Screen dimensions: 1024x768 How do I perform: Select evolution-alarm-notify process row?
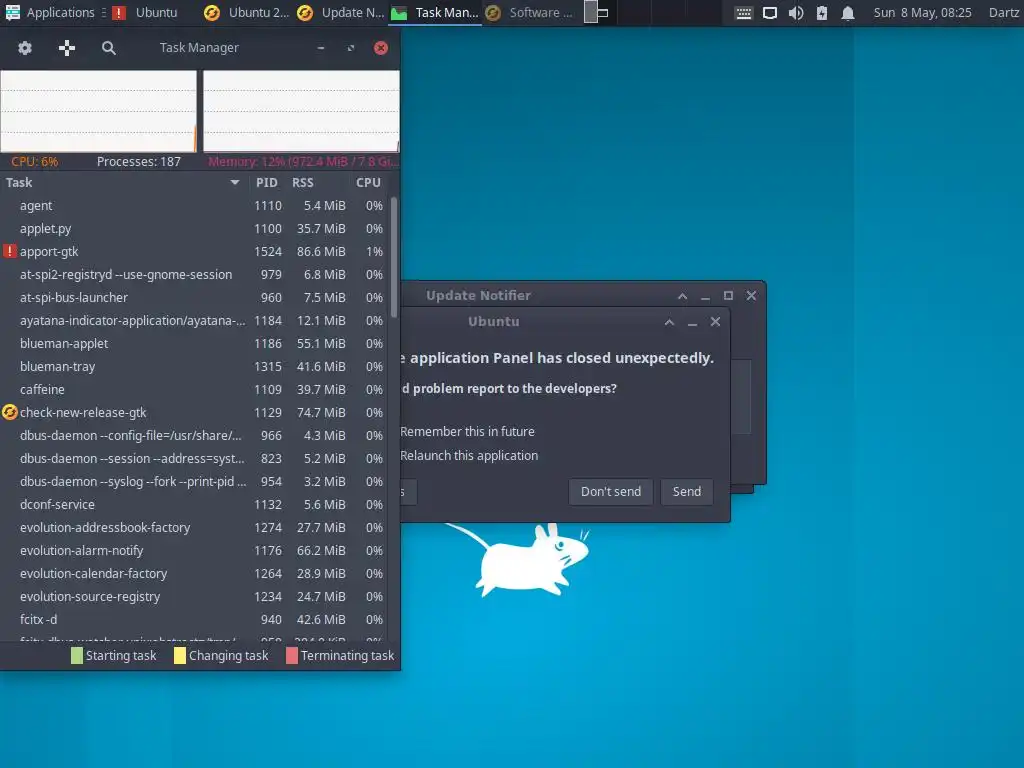tap(194, 551)
